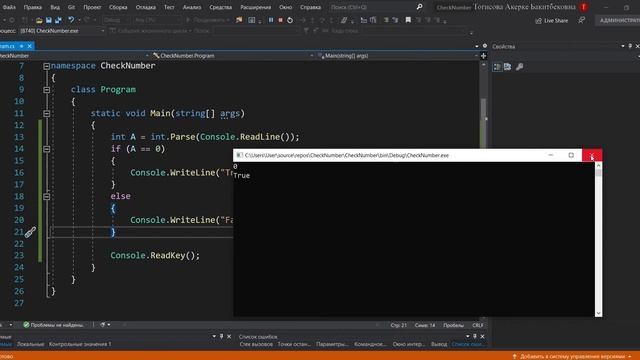
Task: Switch to the Локальные tab
Action: (x=30, y=344)
